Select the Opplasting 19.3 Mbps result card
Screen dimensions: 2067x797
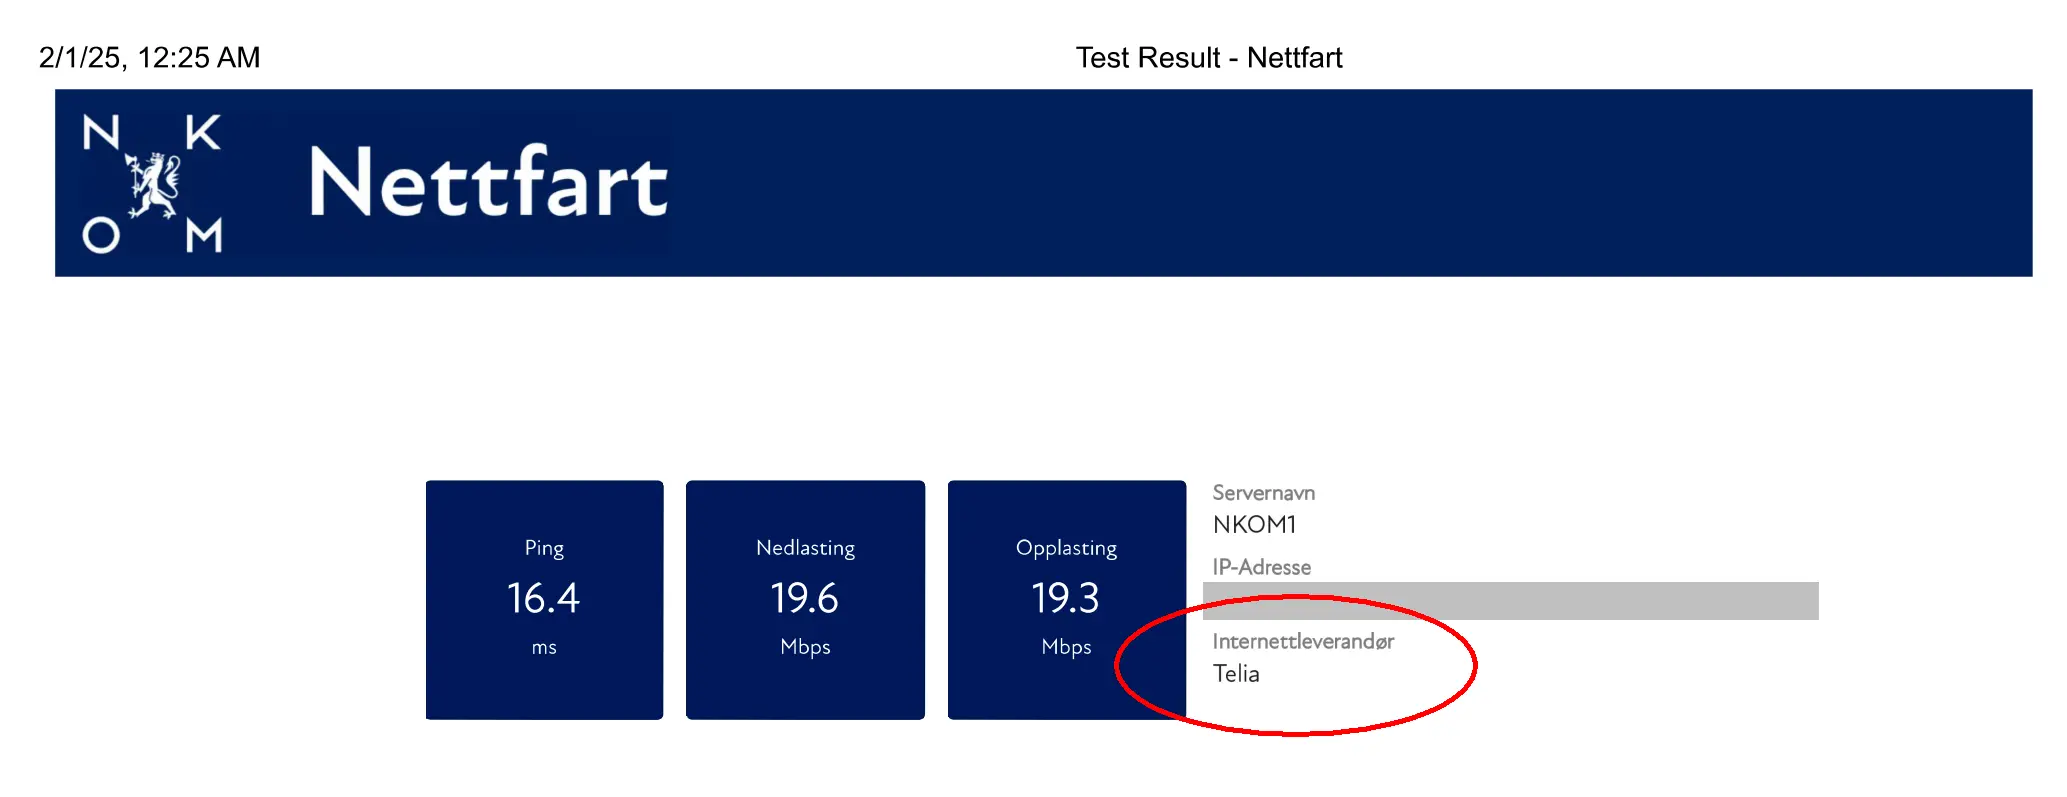pos(1067,600)
